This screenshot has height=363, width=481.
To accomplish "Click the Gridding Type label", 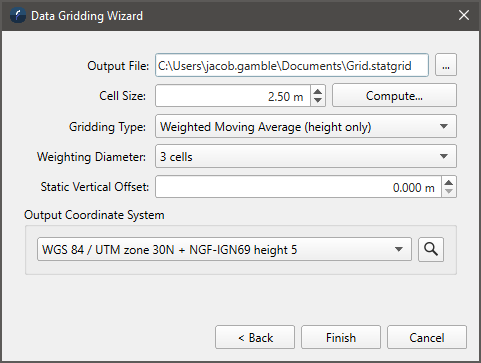I will (107, 127).
